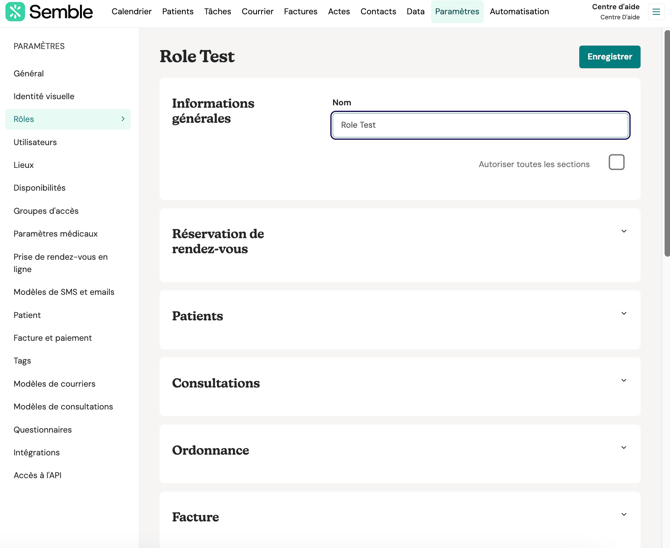The width and height of the screenshot is (670, 548).
Task: Open the Centre d'aide link
Action: 615,7
